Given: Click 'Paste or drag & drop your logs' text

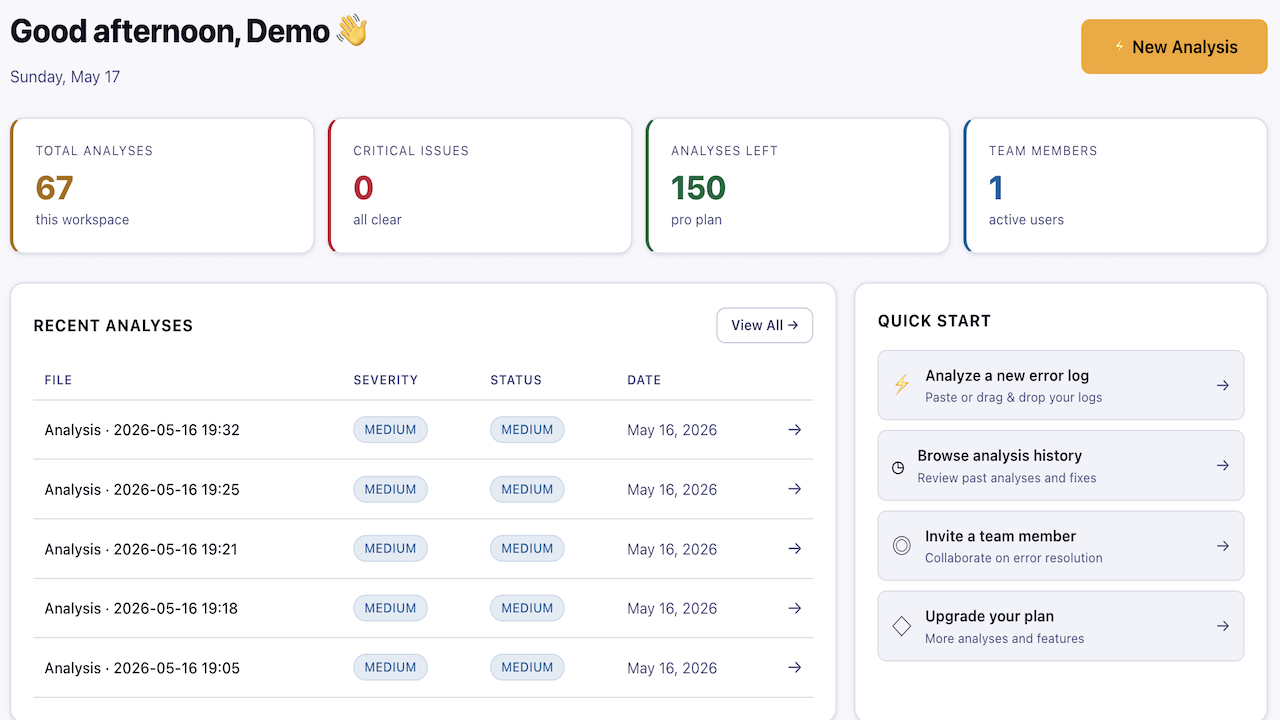Looking at the screenshot, I should pyautogui.click(x=1014, y=397).
